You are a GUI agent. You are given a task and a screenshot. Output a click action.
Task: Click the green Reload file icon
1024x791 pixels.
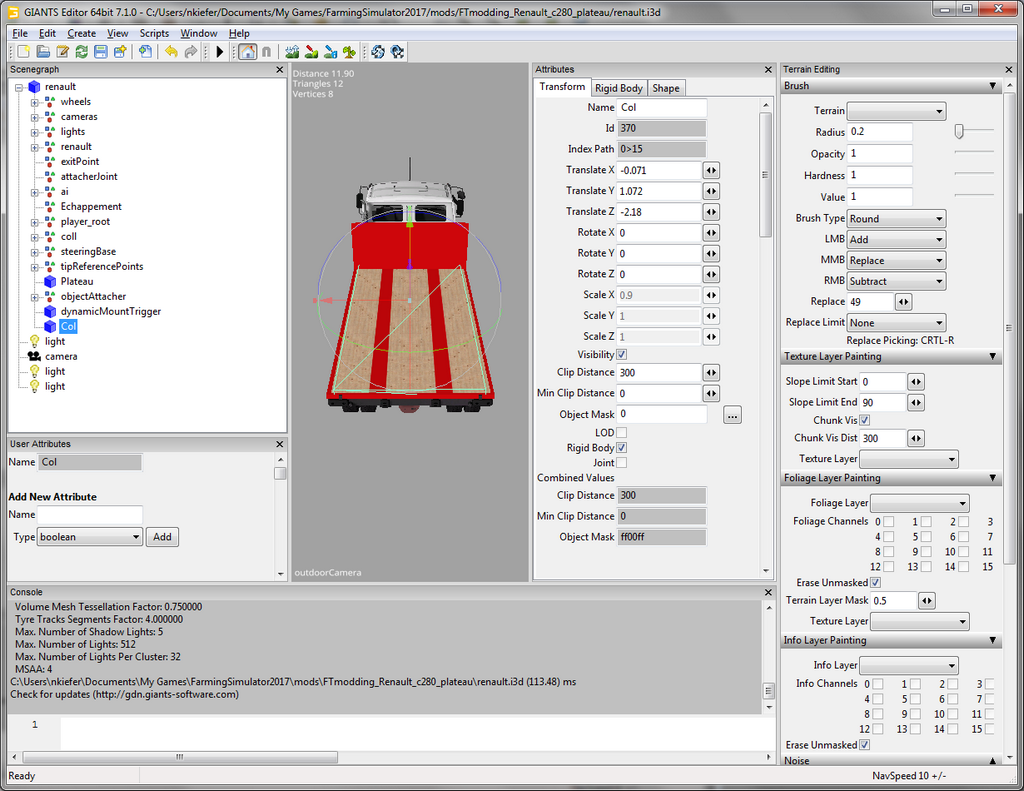[x=82, y=52]
